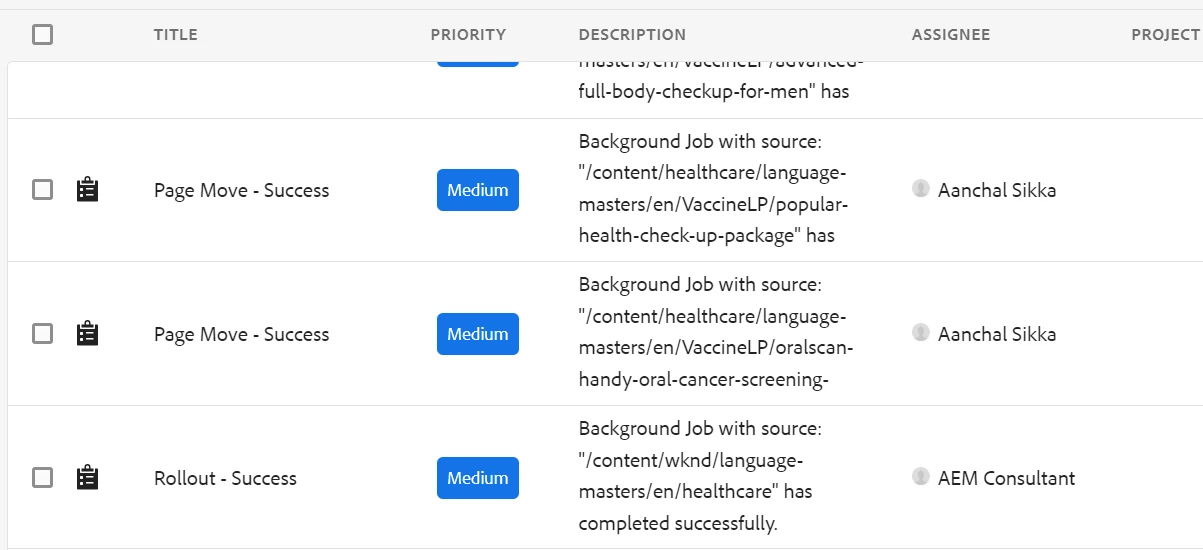Viewport: 1203px width, 550px height.
Task: Select checkbox for oralscan Page Move row
Action: pos(42,334)
